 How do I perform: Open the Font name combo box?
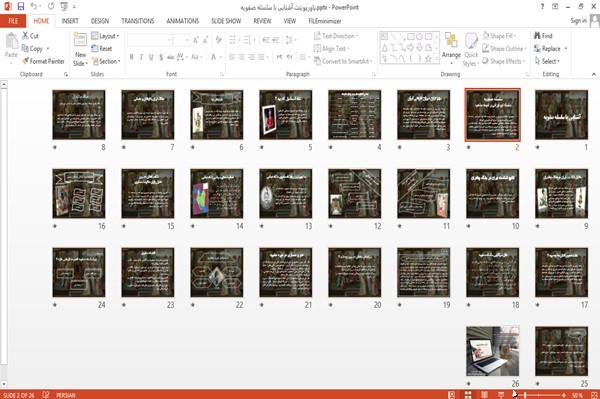pyautogui.click(x=150, y=40)
